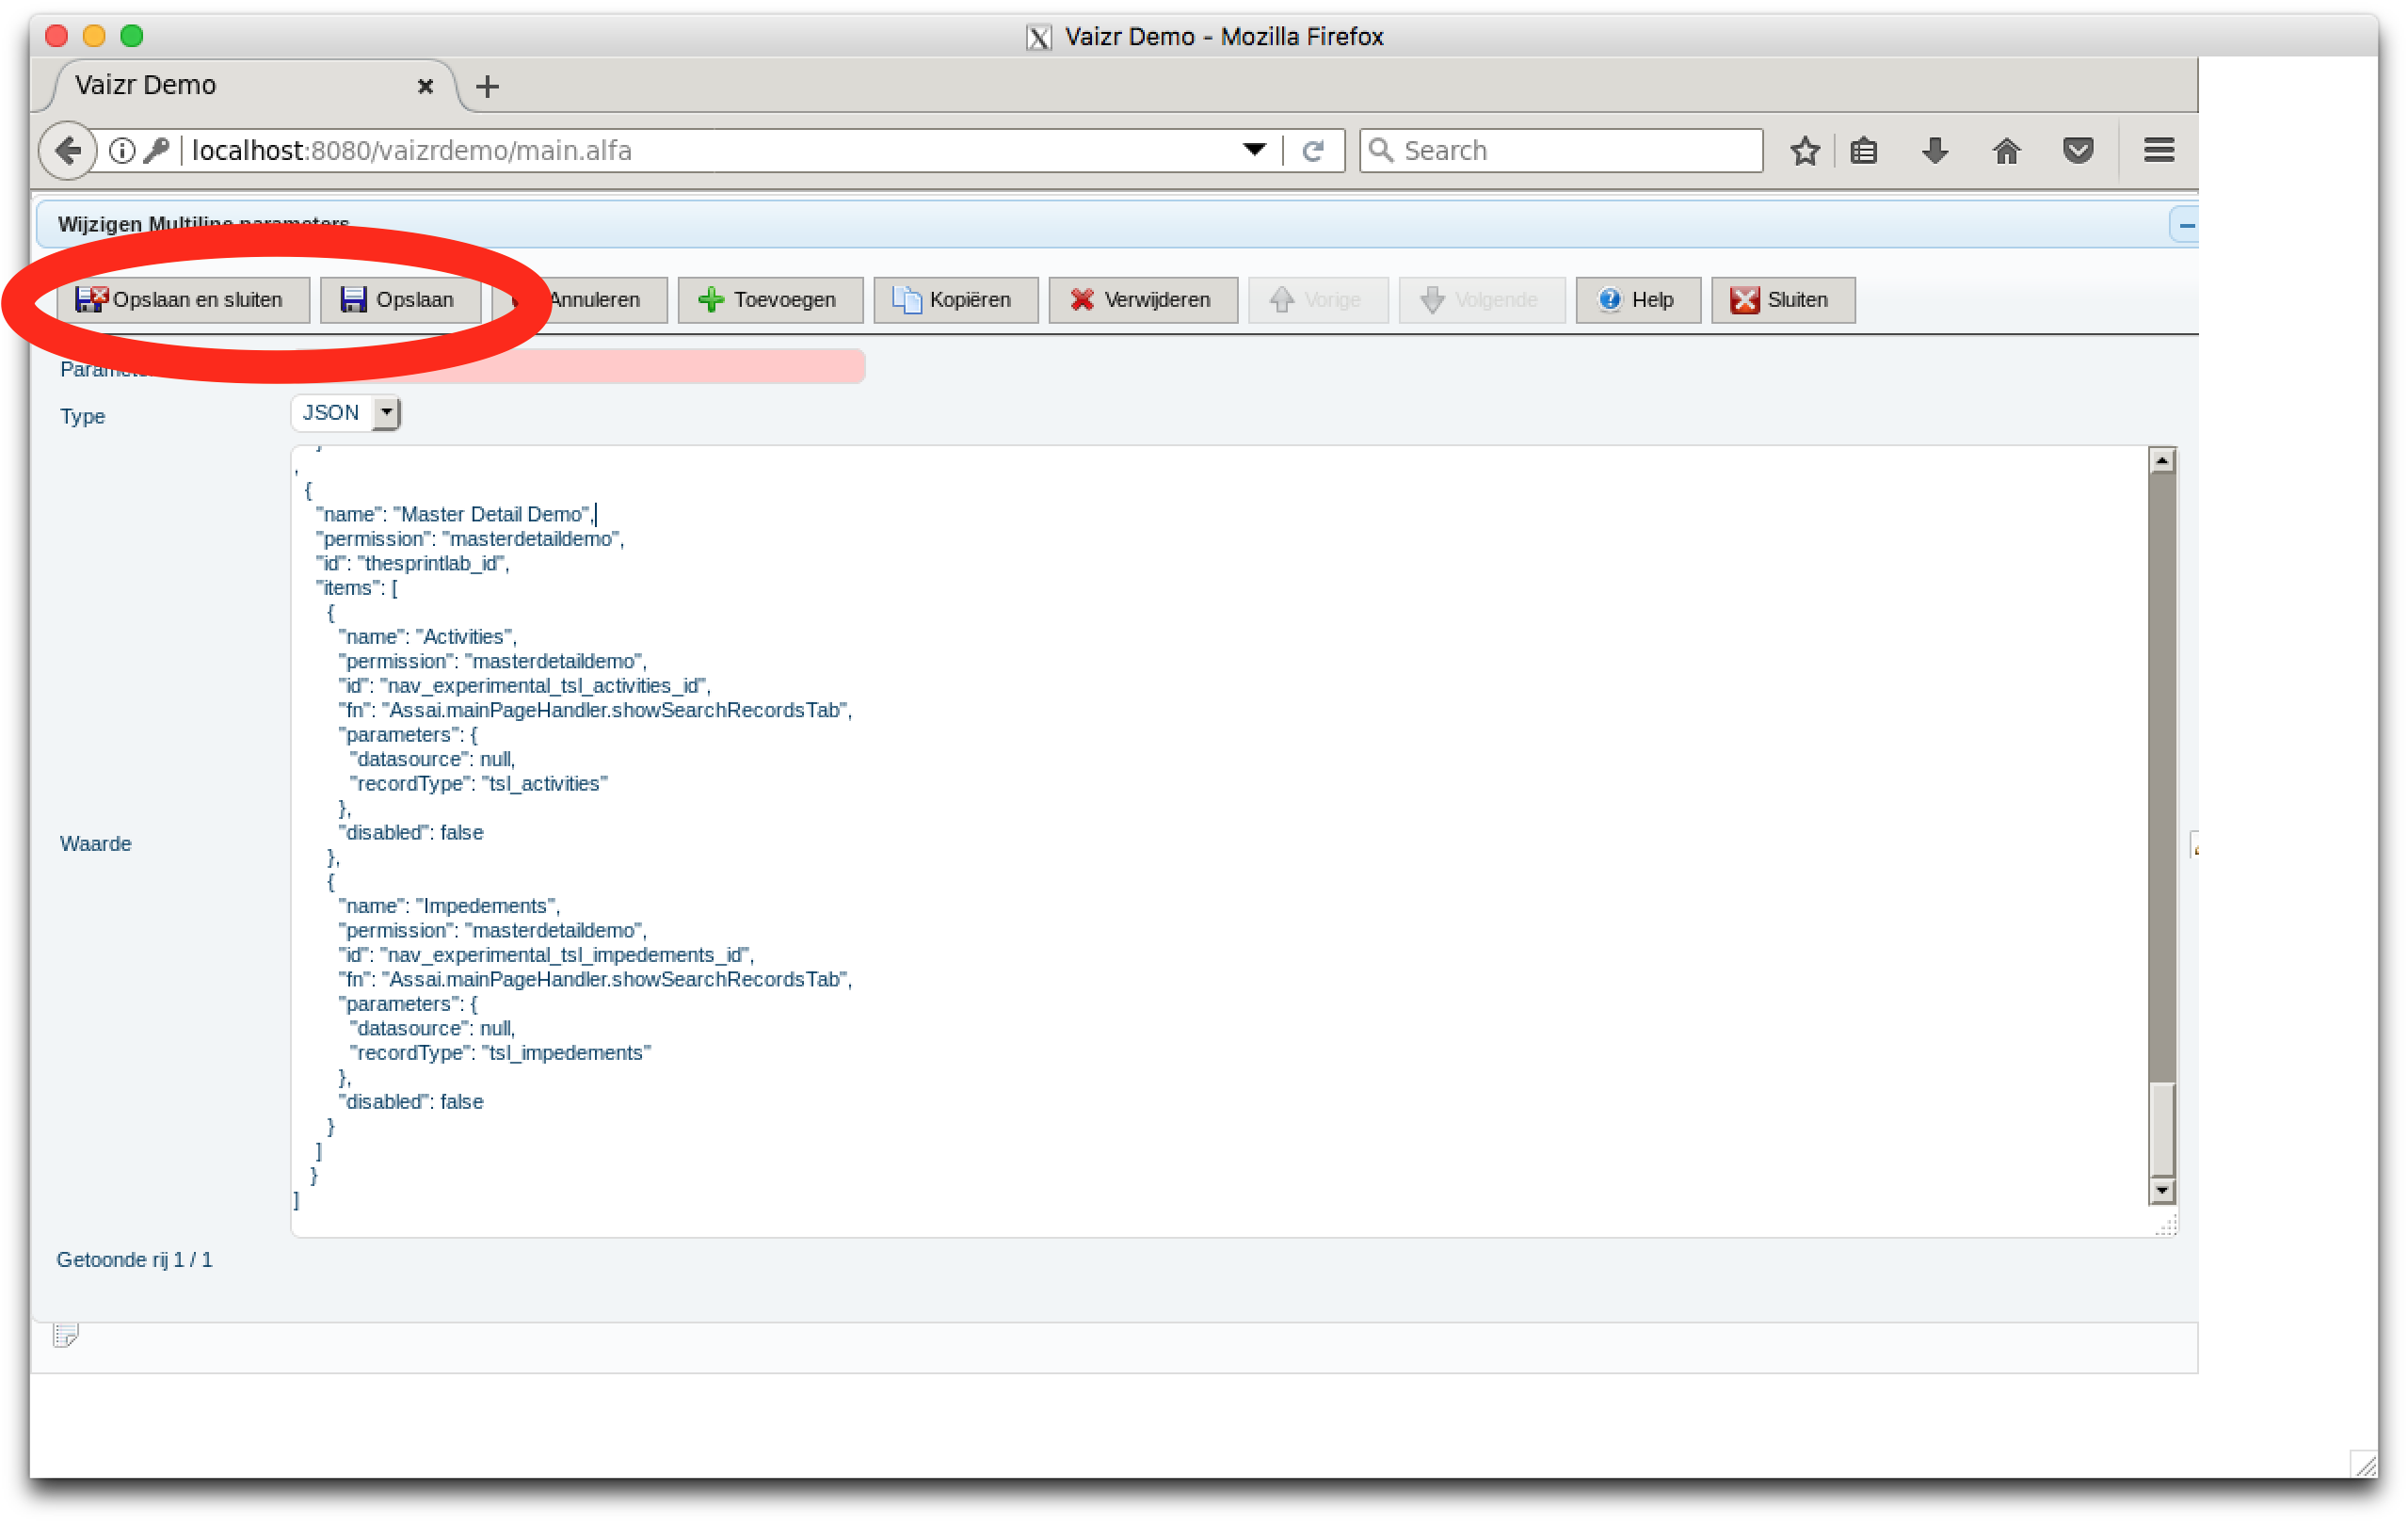The height and width of the screenshot is (1523, 2408).
Task: Go to Firefox home page icon
Action: point(2006,151)
